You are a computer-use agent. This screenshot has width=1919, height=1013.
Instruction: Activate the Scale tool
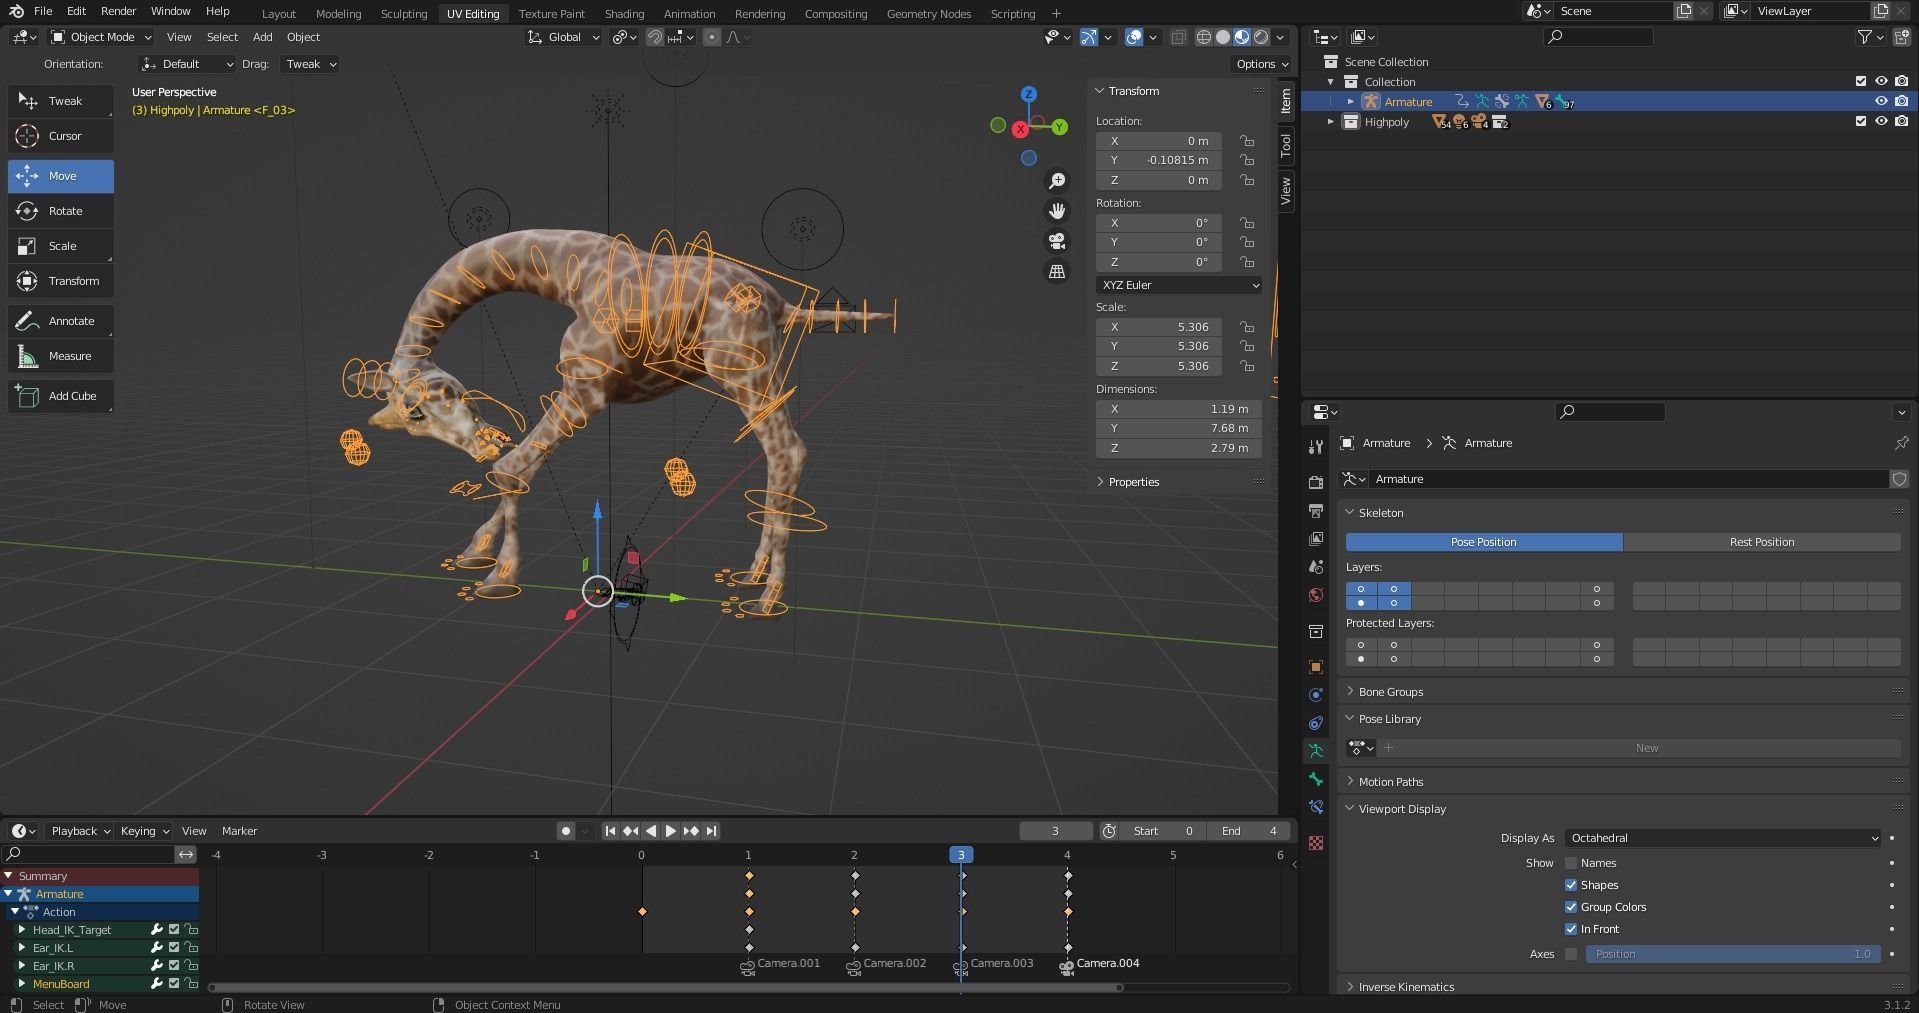[x=61, y=246]
